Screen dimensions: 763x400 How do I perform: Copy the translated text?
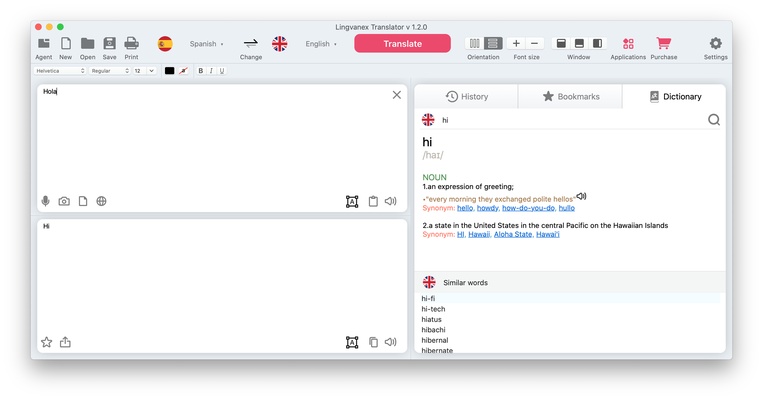click(x=373, y=342)
